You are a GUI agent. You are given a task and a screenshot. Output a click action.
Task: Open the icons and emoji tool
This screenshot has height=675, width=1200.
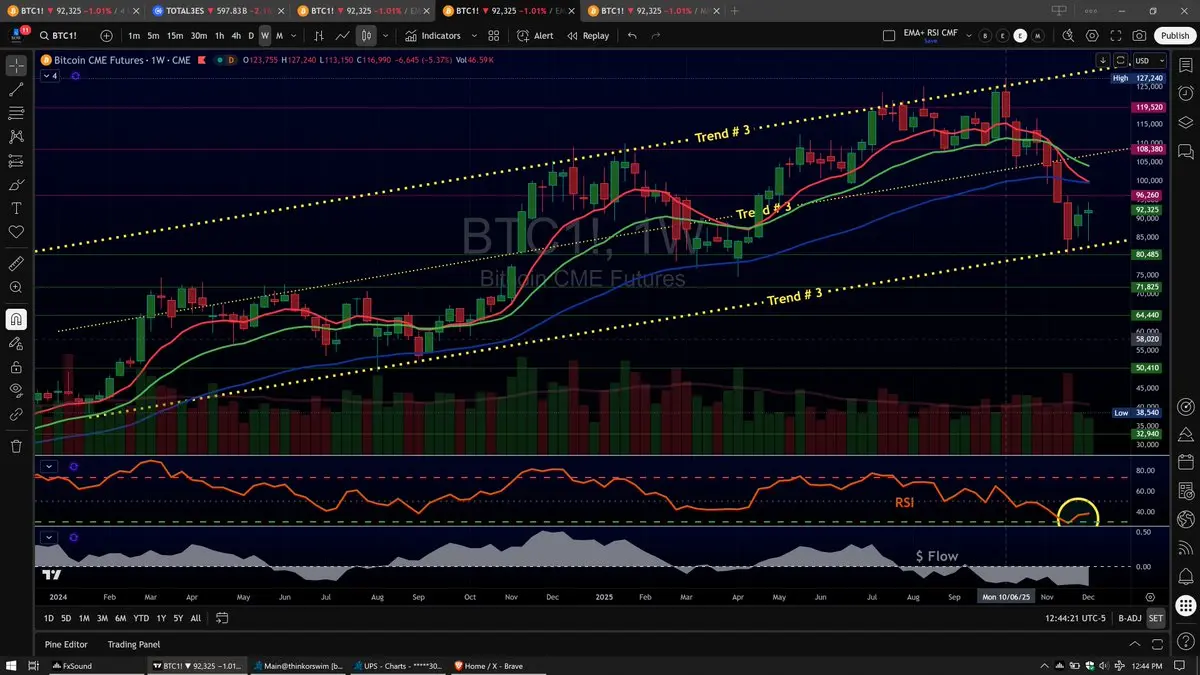coord(16,232)
